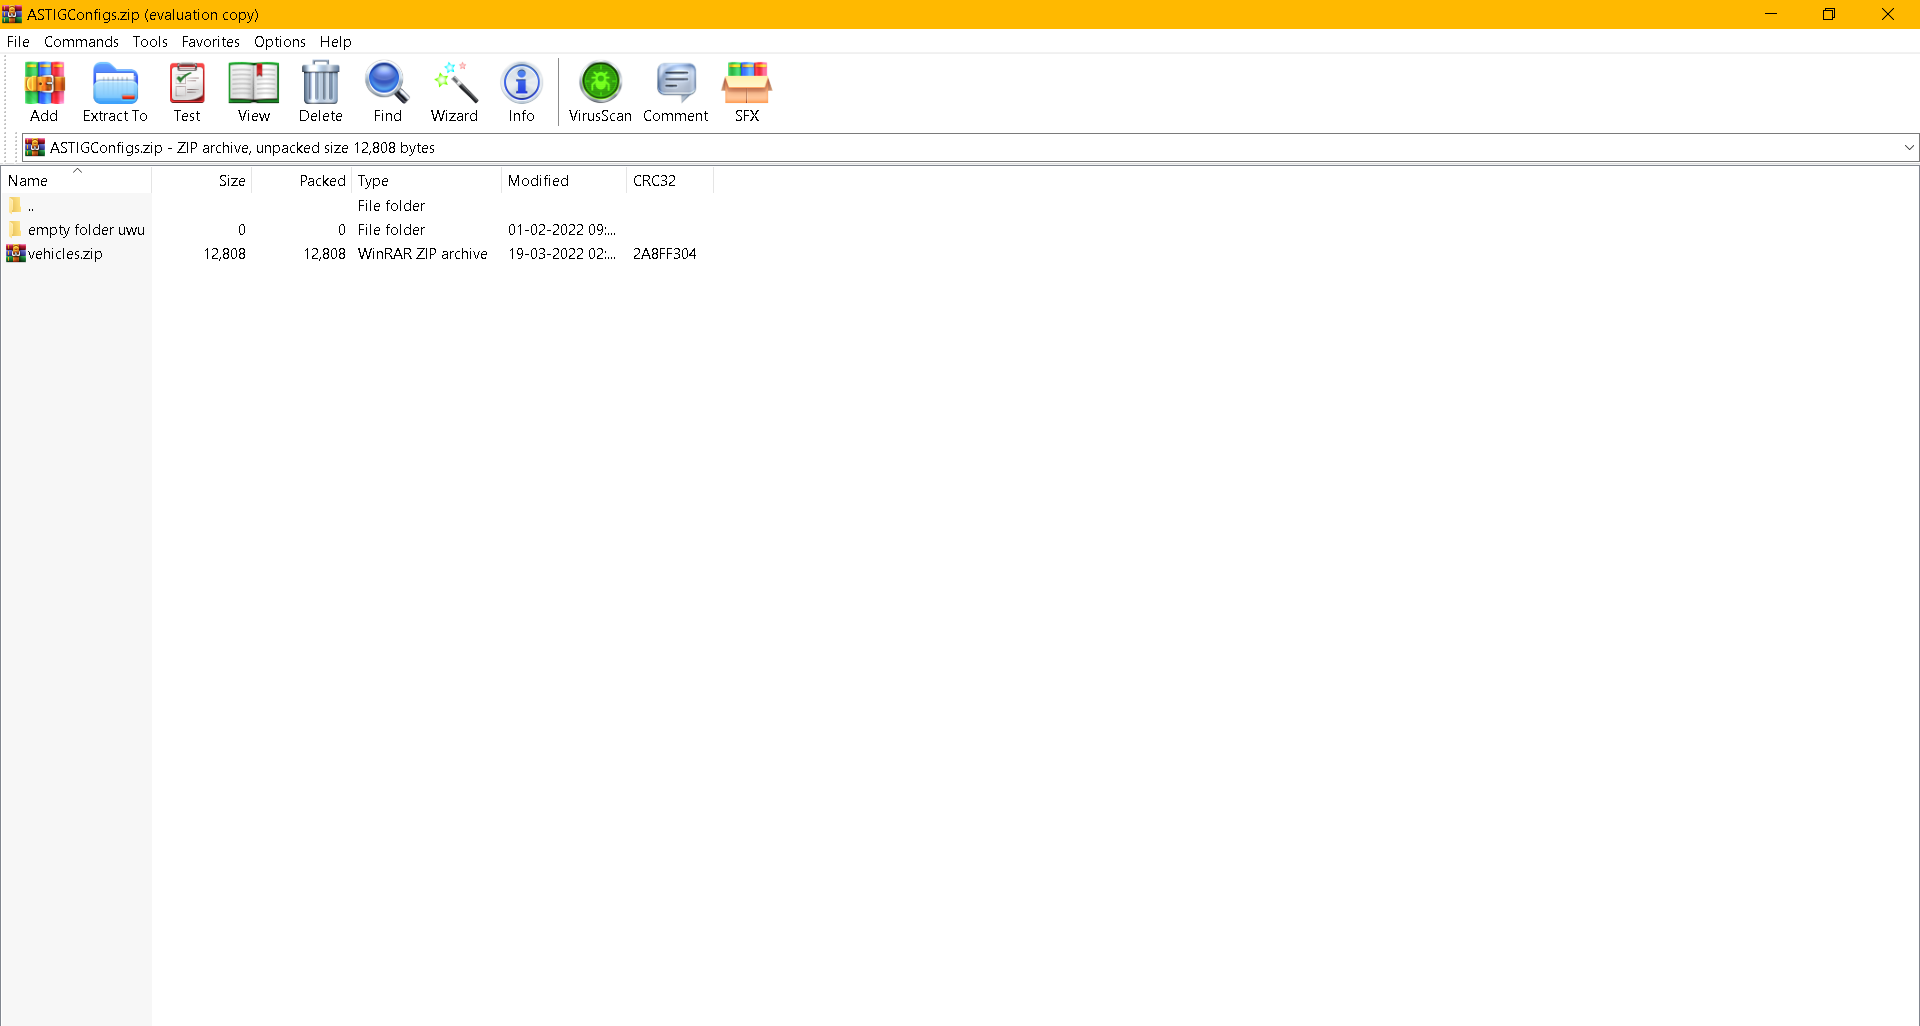Minimize the WinRAR window
Screen dimensions: 1920x1026
[1771, 14]
